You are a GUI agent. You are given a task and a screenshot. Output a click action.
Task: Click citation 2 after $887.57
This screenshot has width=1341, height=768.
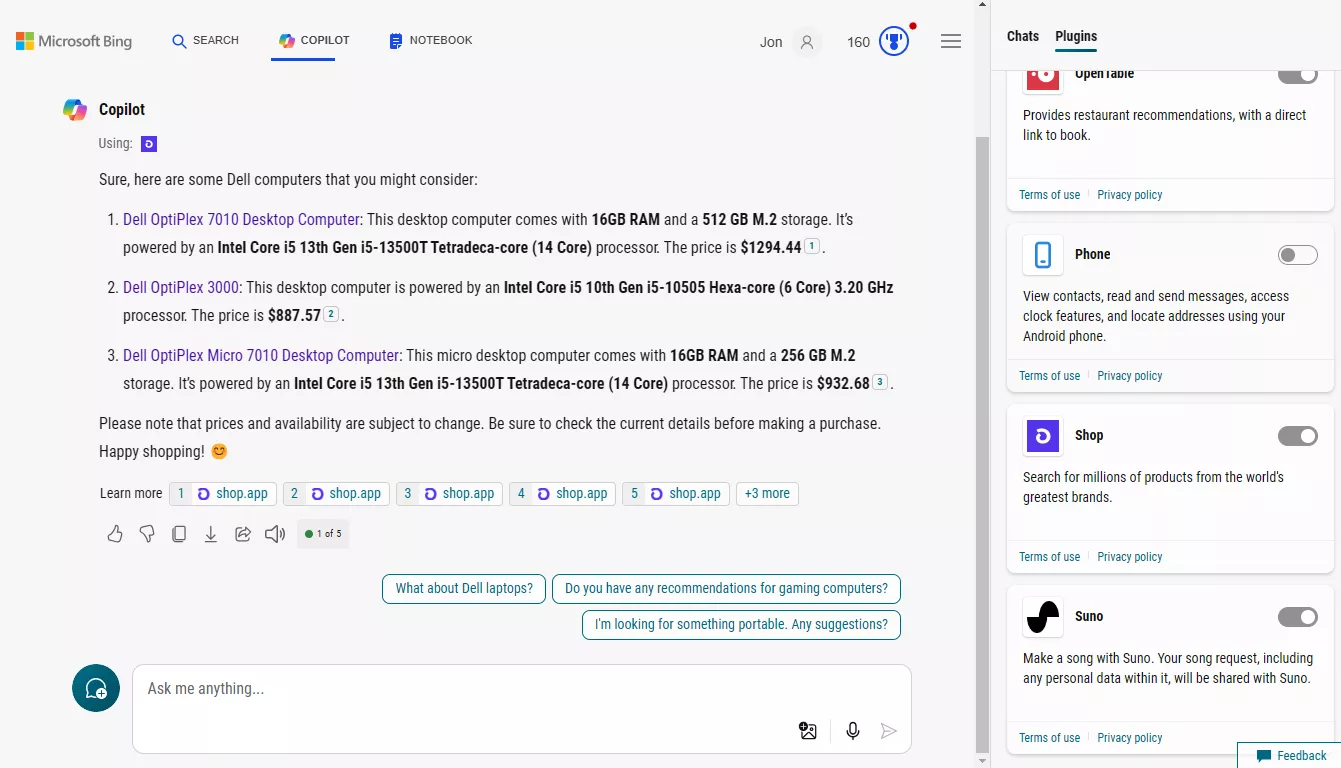pos(332,314)
